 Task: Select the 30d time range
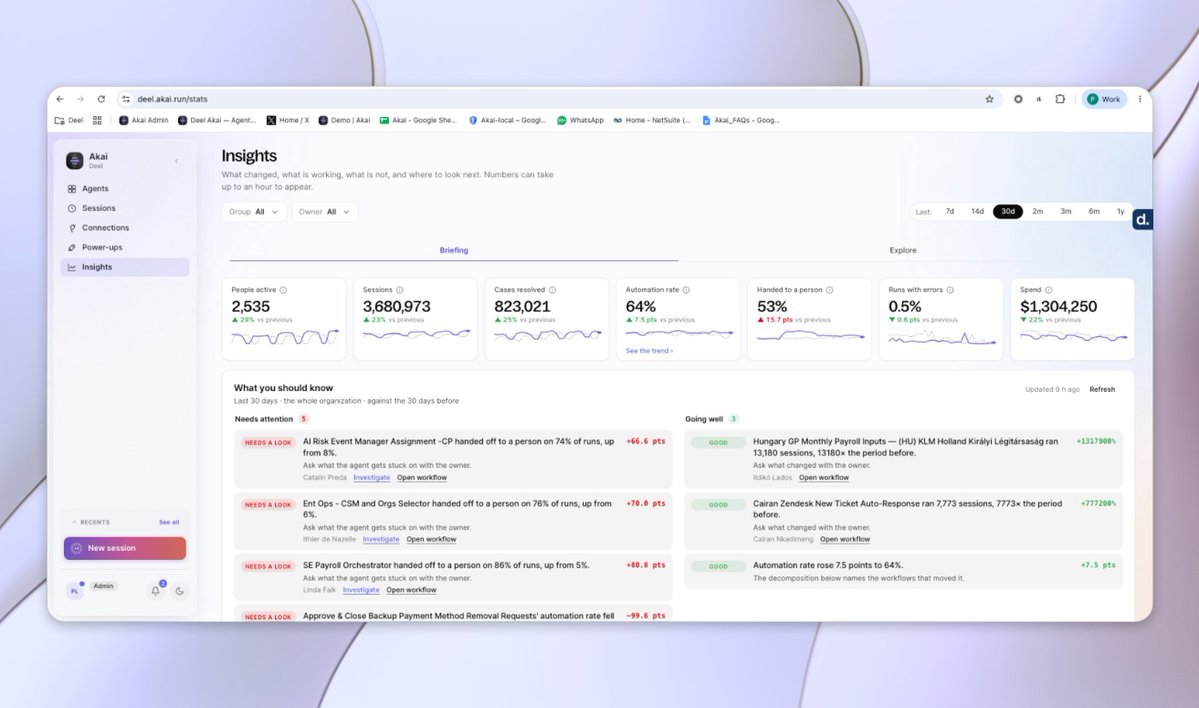[x=1008, y=212]
